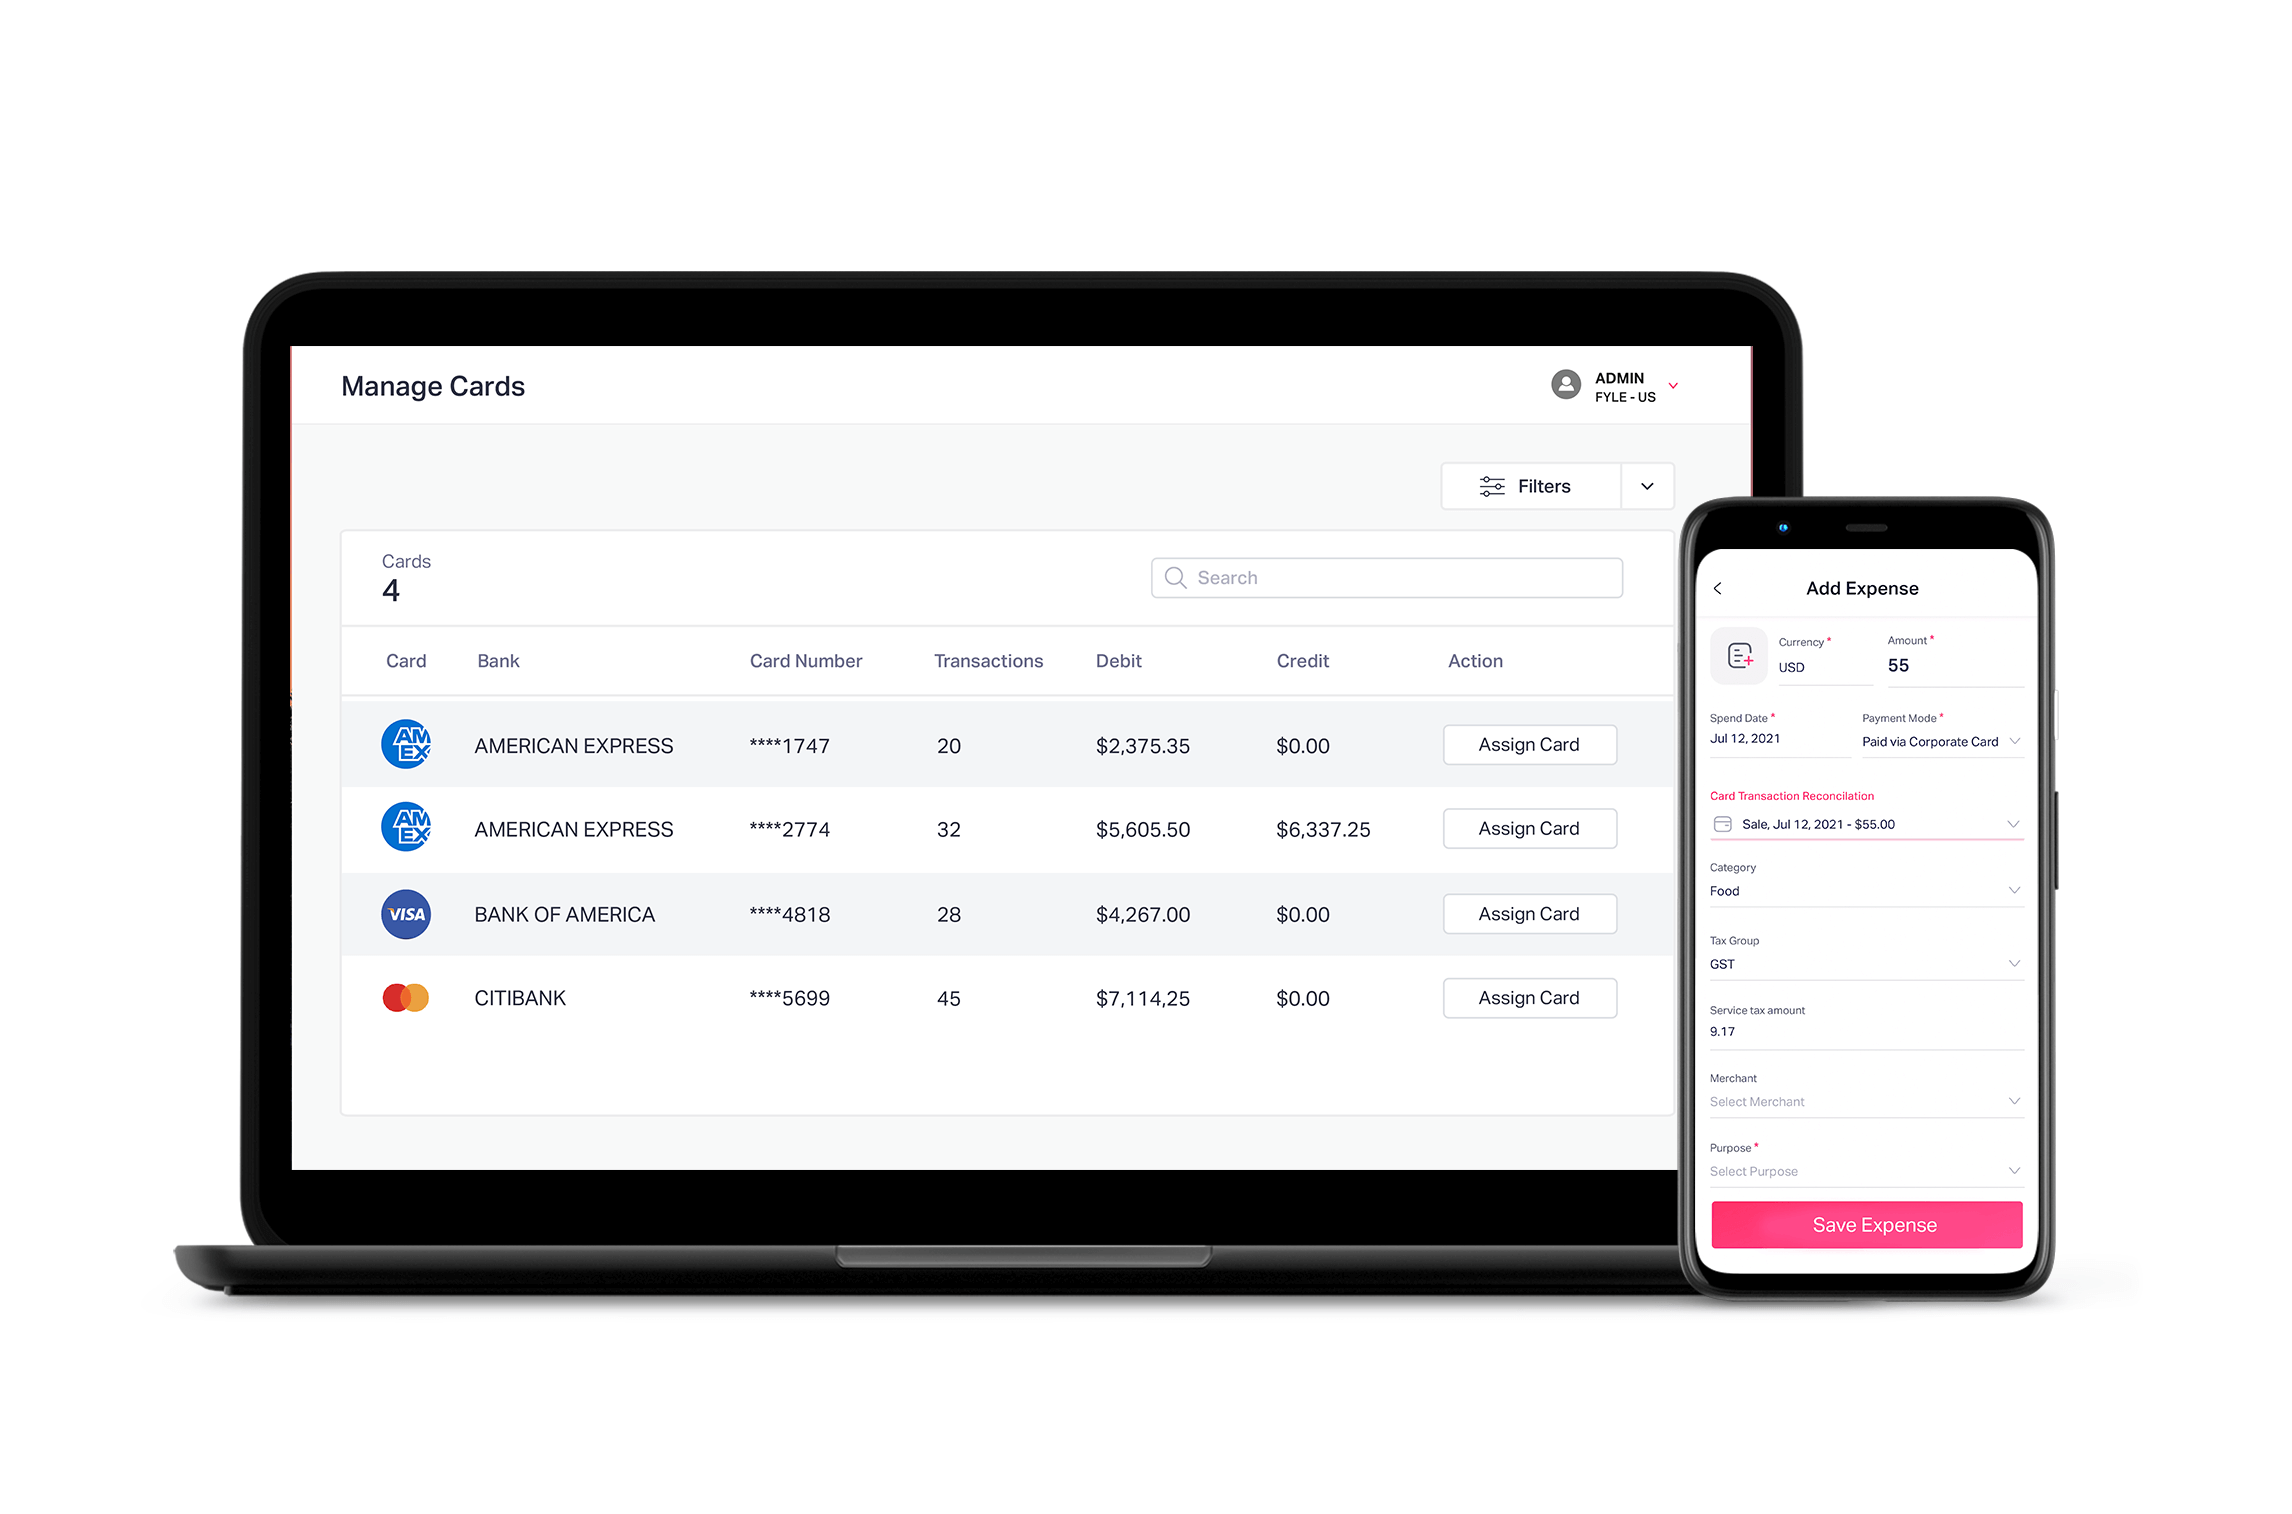
Task: Click the Filters icon on Manage Cards
Action: [x=1493, y=487]
